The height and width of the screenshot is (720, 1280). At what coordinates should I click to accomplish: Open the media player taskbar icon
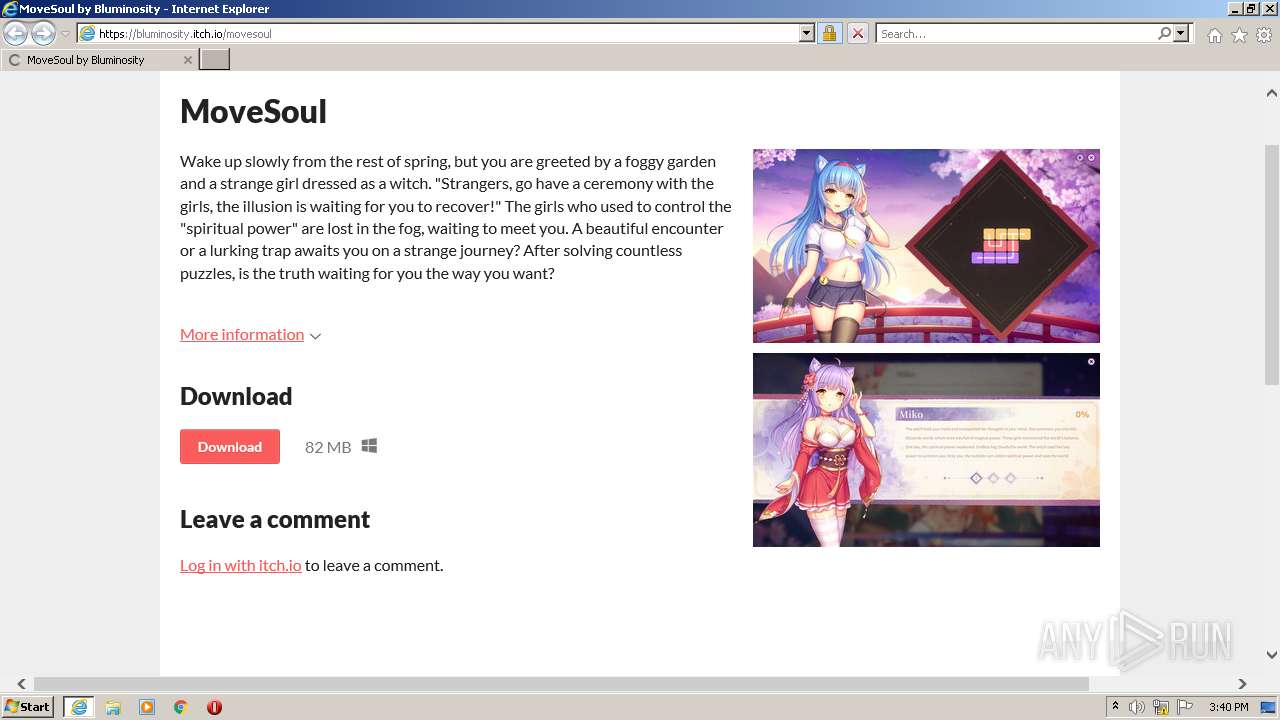pos(147,707)
